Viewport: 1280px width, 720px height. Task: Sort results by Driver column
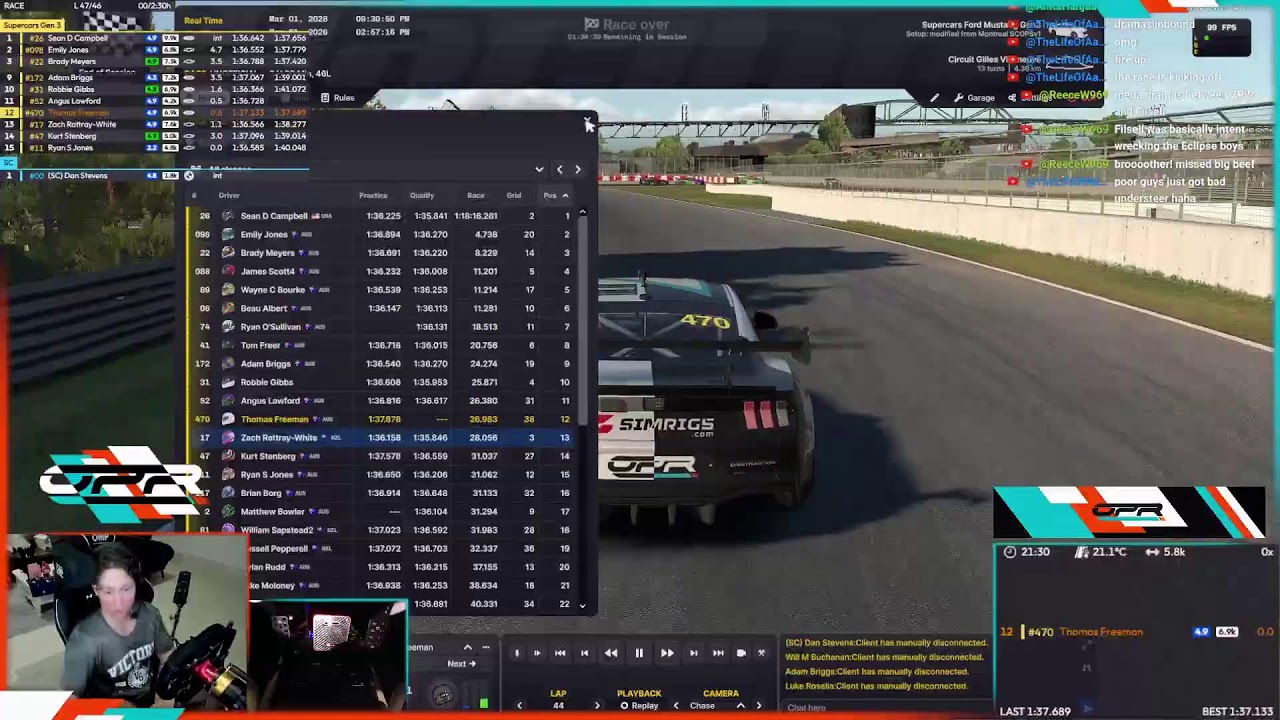pos(229,196)
